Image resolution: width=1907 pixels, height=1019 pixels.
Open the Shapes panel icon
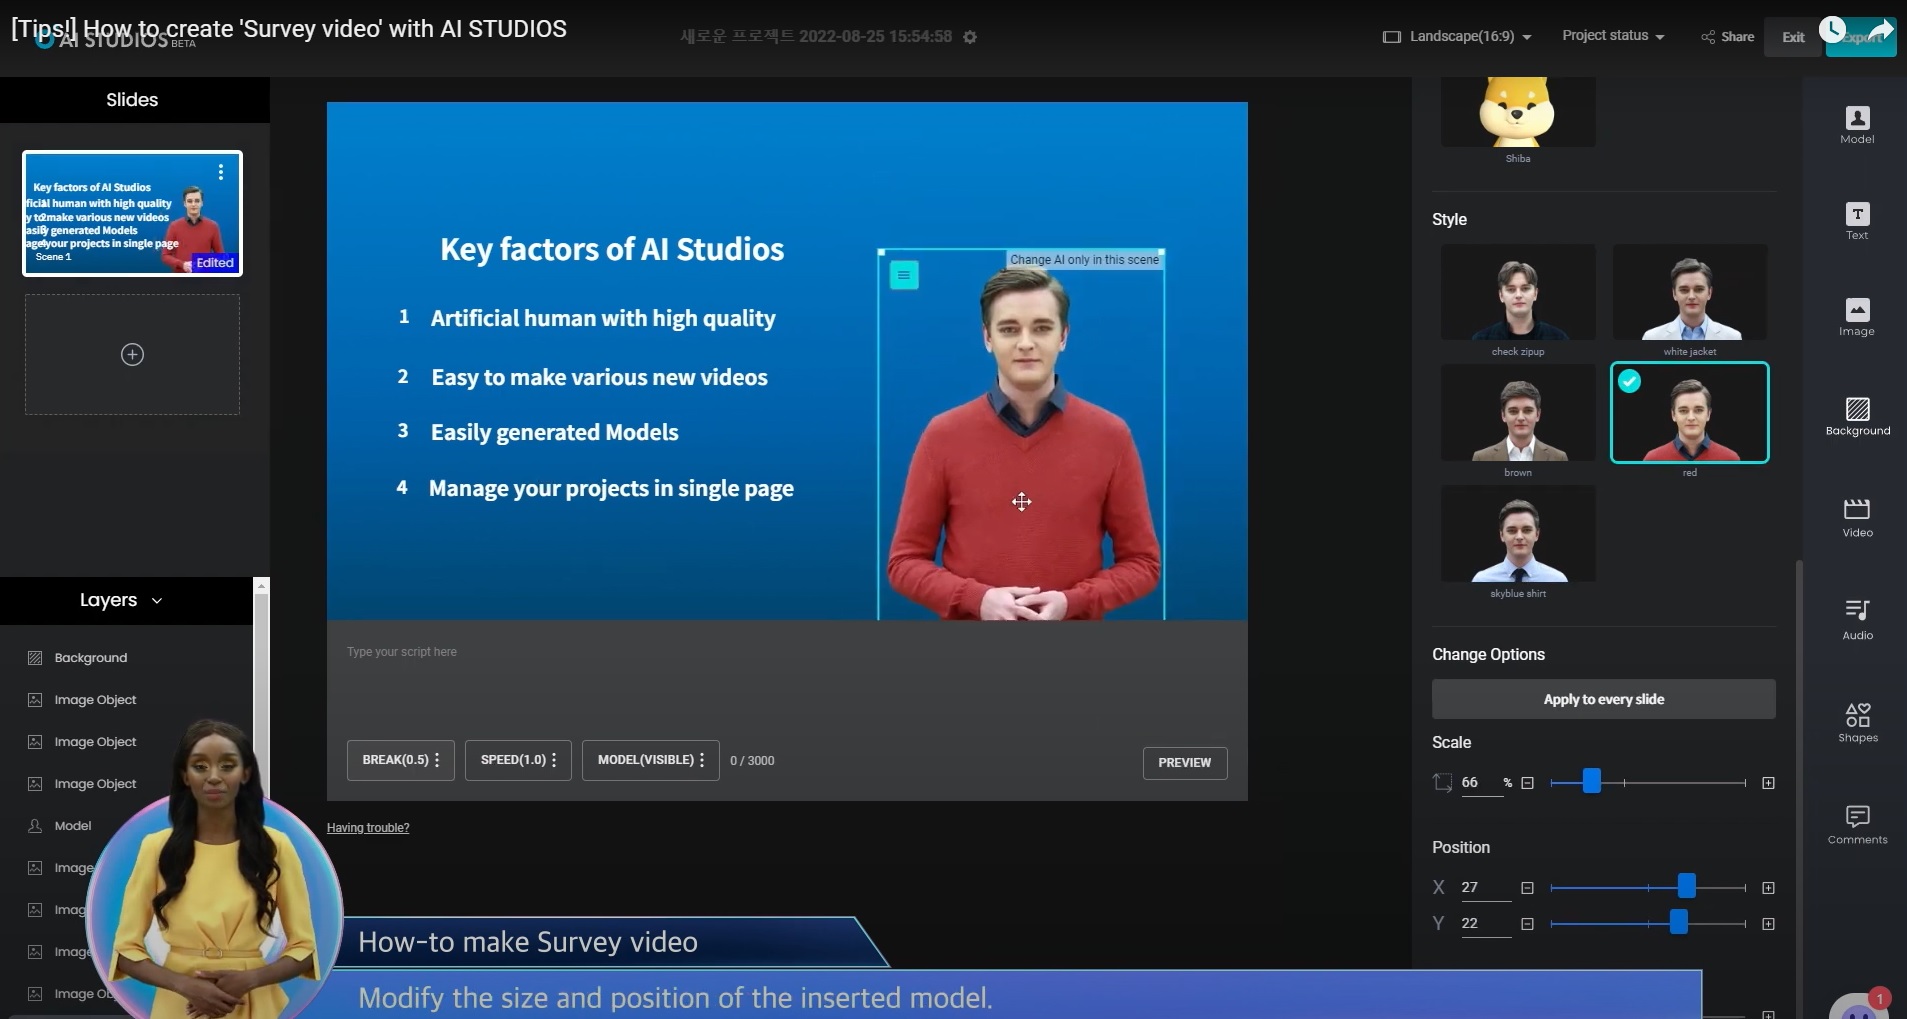[1857, 722]
